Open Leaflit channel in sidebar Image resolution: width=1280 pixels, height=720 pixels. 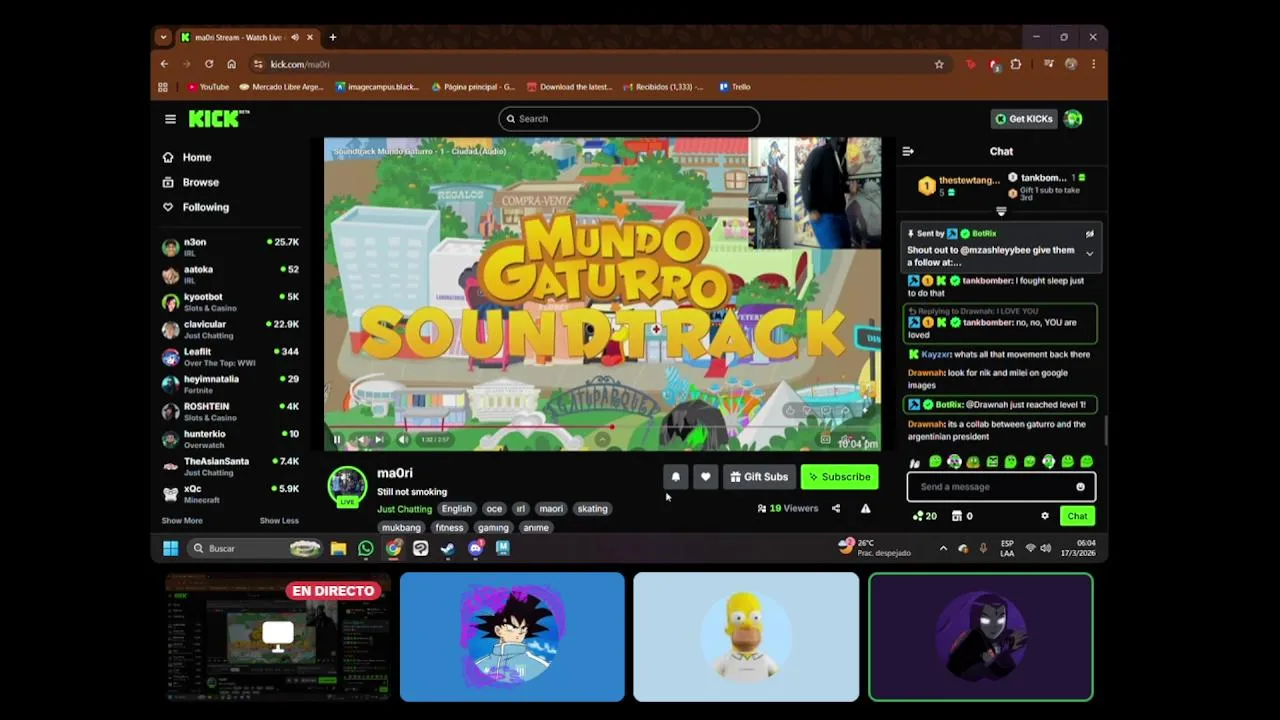[230, 356]
